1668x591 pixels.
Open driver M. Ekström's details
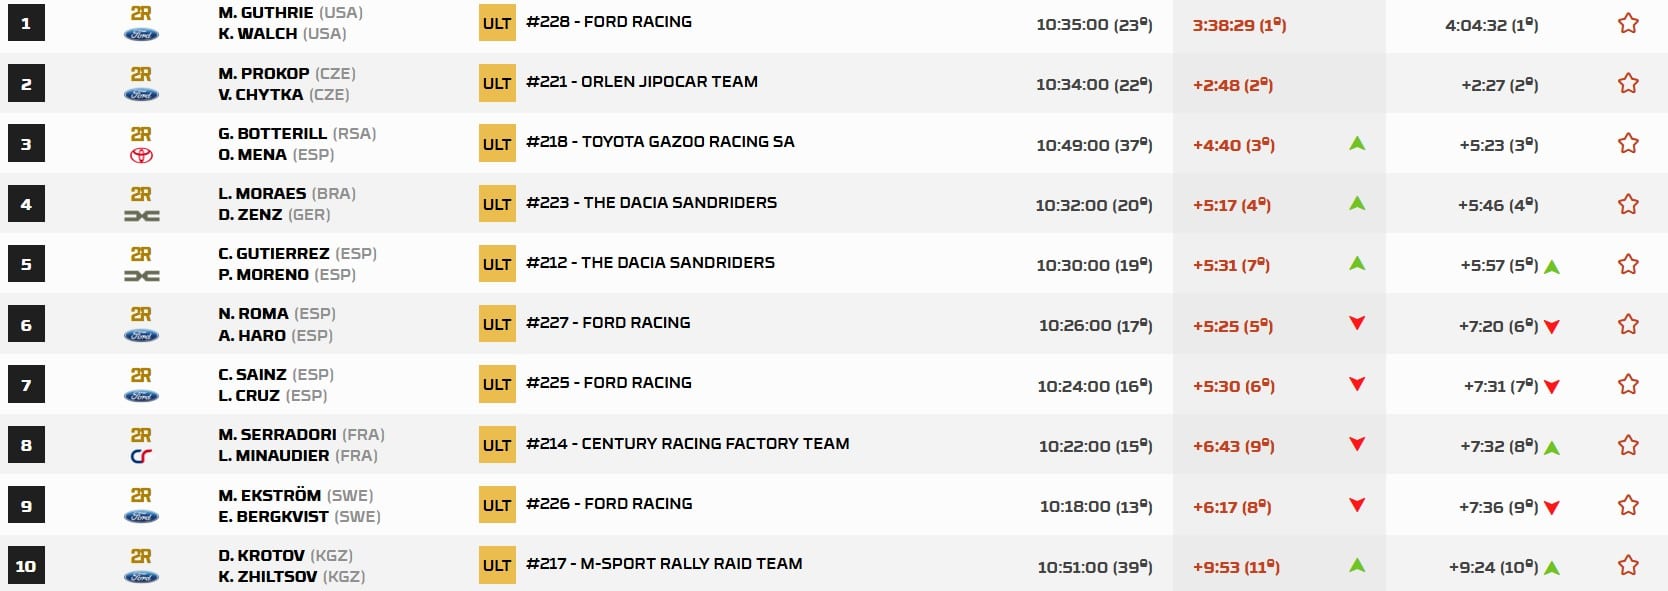[269, 495]
